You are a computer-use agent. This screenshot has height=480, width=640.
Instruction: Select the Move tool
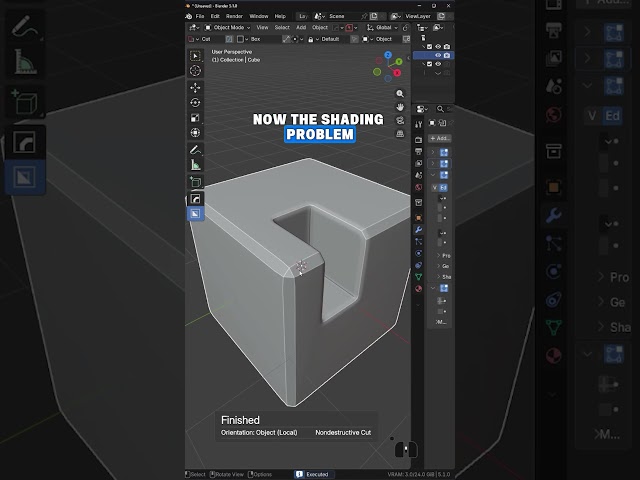point(195,88)
